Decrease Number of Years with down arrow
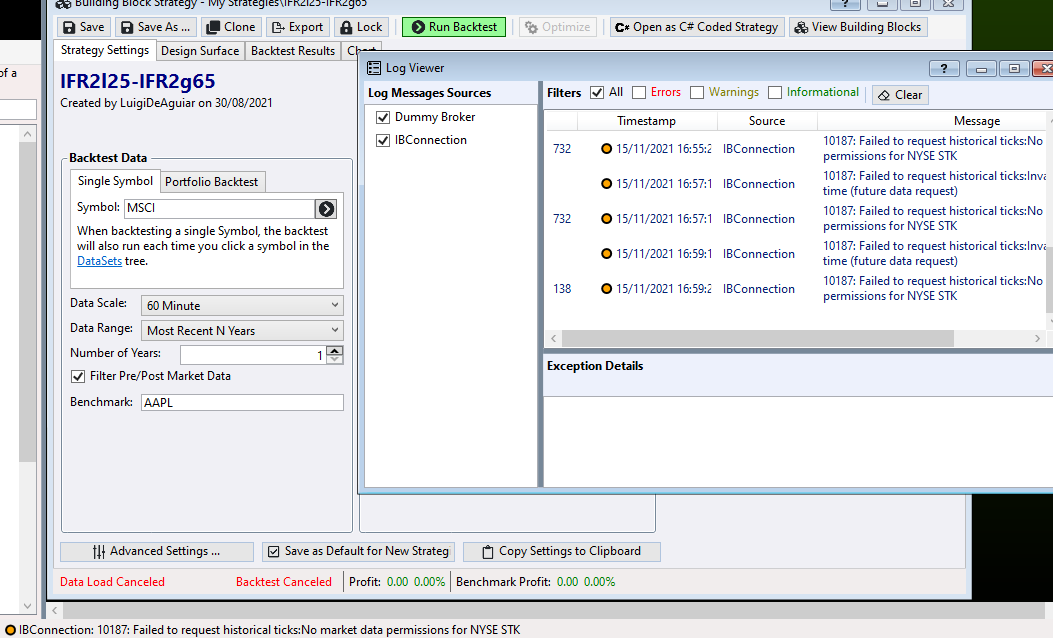The image size is (1053, 638). point(334,359)
